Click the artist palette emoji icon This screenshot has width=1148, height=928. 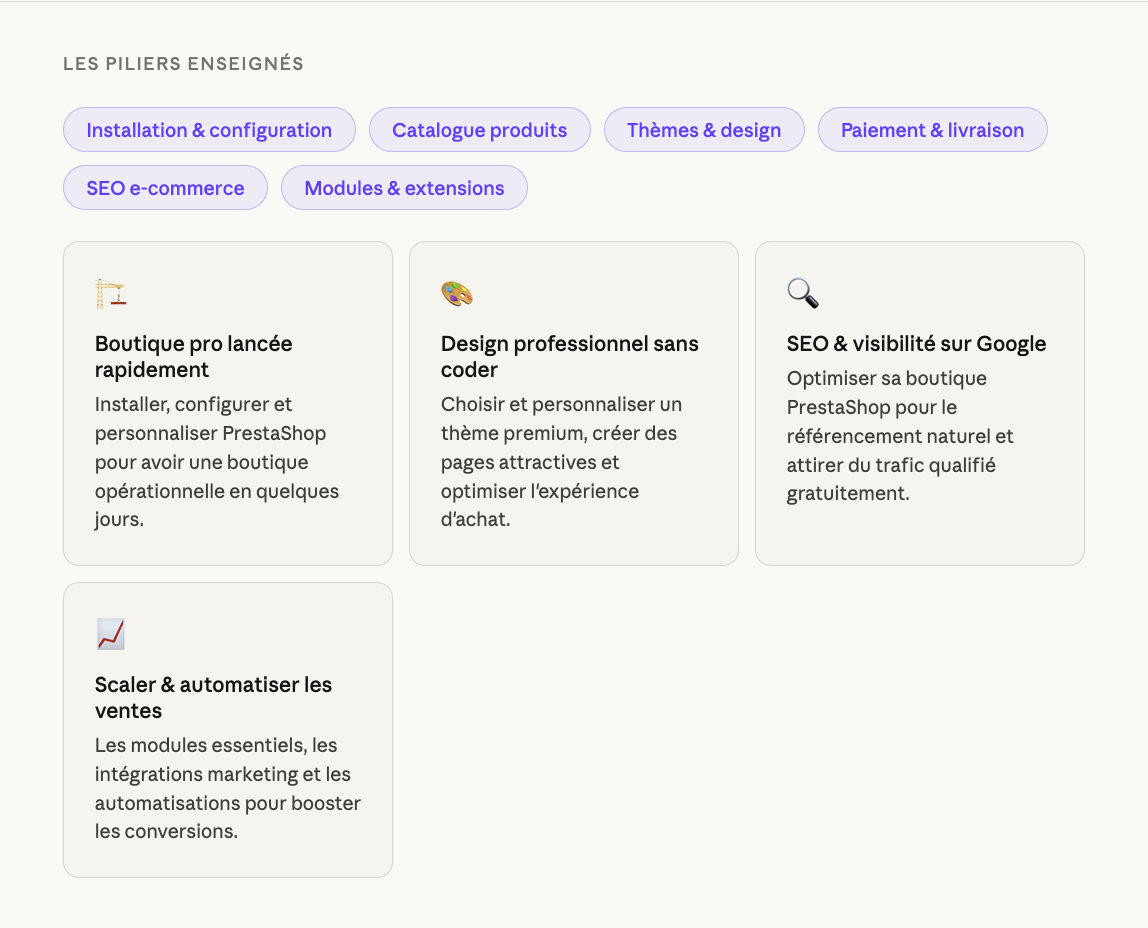coord(457,294)
